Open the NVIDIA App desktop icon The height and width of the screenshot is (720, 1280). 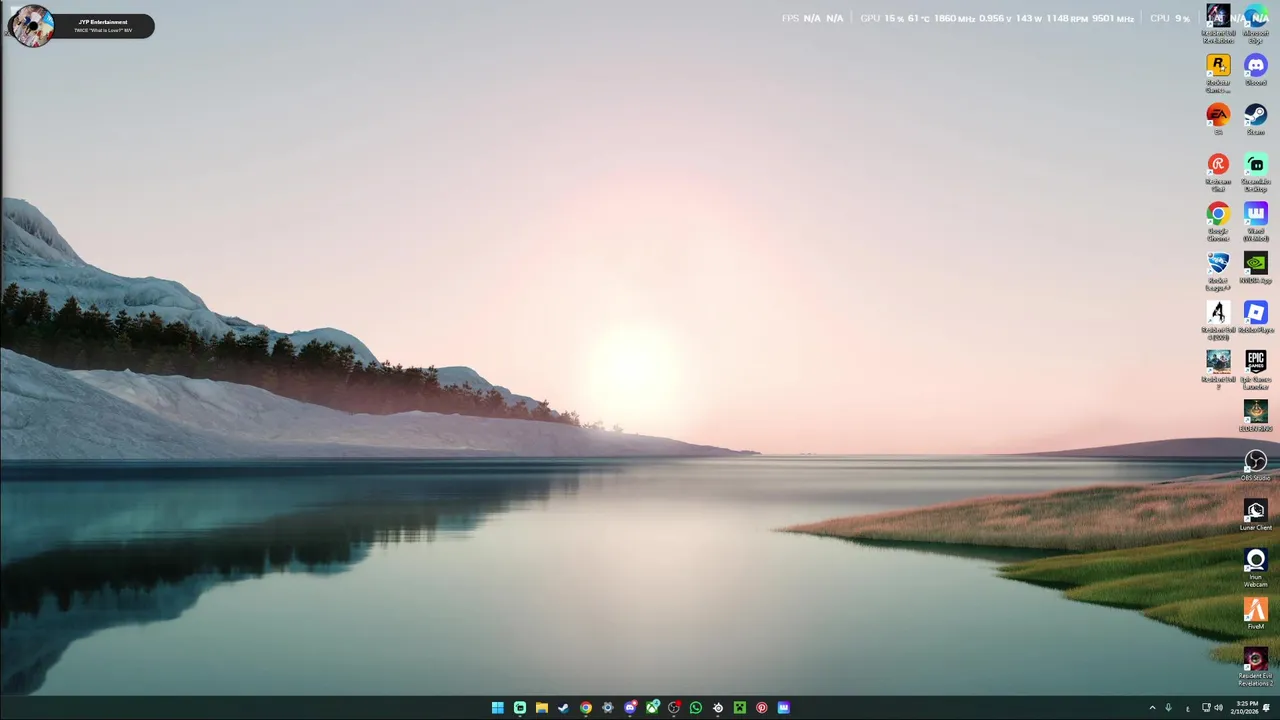tap(1255, 268)
